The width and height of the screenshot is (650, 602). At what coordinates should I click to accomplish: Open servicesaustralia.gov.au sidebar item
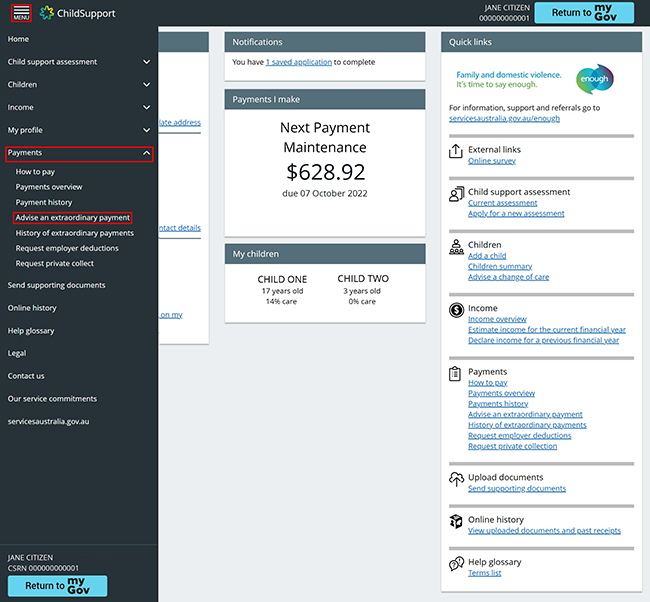[x=49, y=422]
